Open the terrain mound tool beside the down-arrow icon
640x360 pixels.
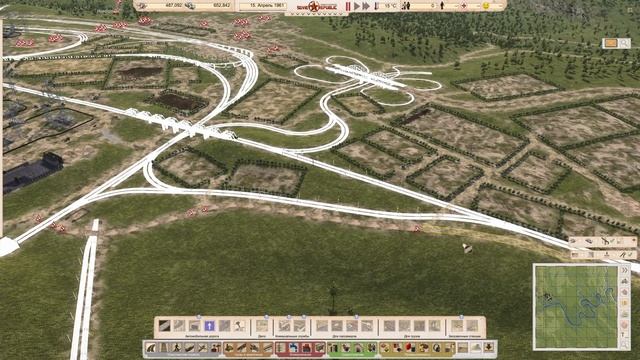tap(476, 348)
